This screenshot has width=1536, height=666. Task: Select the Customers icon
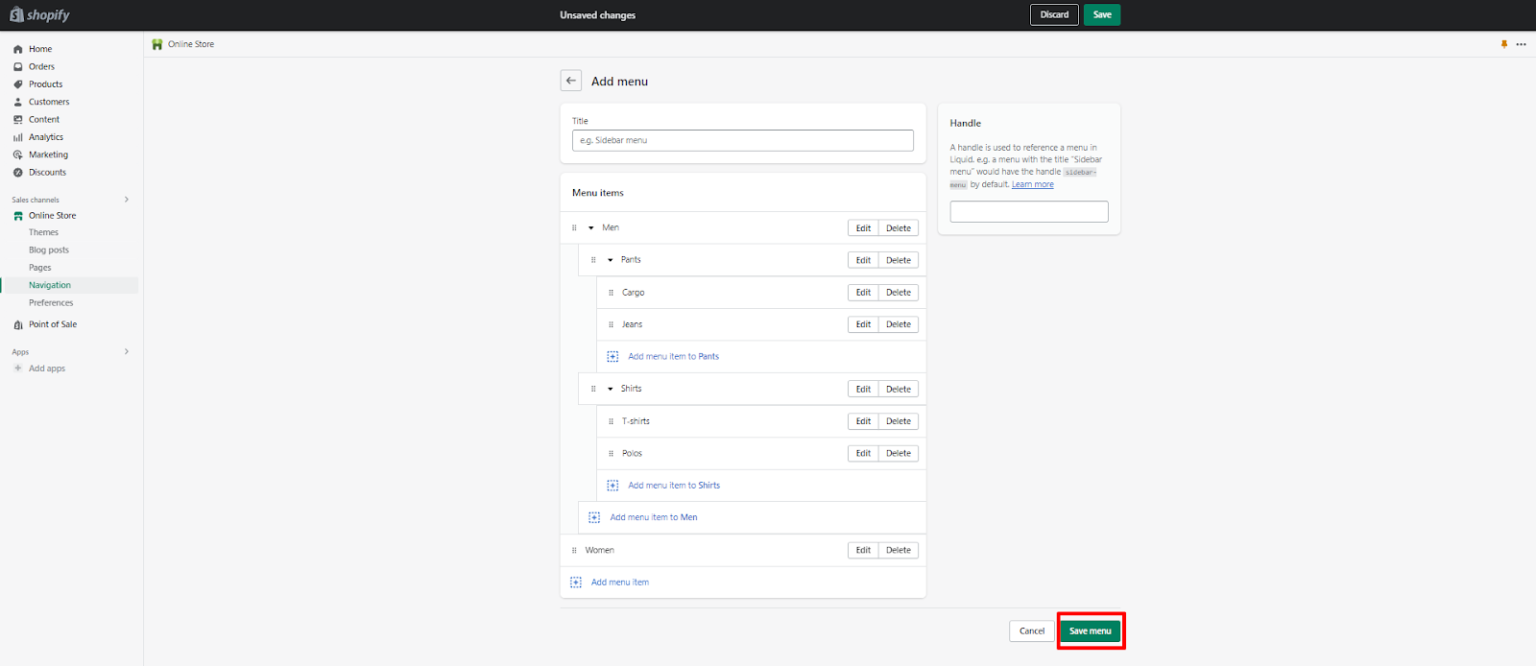coord(17,101)
